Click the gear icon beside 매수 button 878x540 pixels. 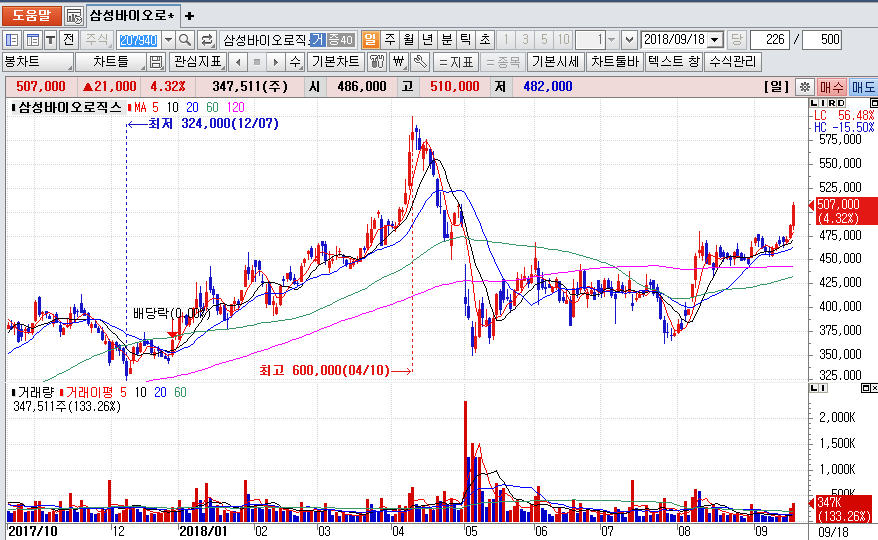[x=804, y=87]
